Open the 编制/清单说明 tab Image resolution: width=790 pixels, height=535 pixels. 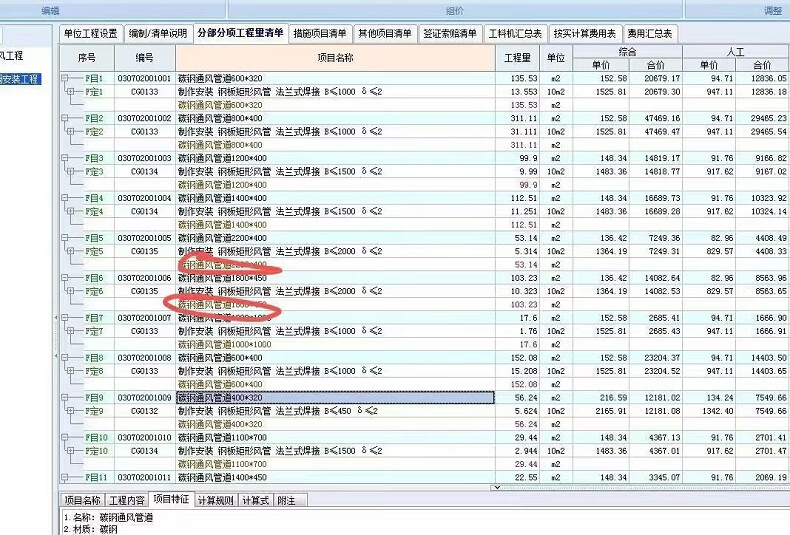click(157, 33)
